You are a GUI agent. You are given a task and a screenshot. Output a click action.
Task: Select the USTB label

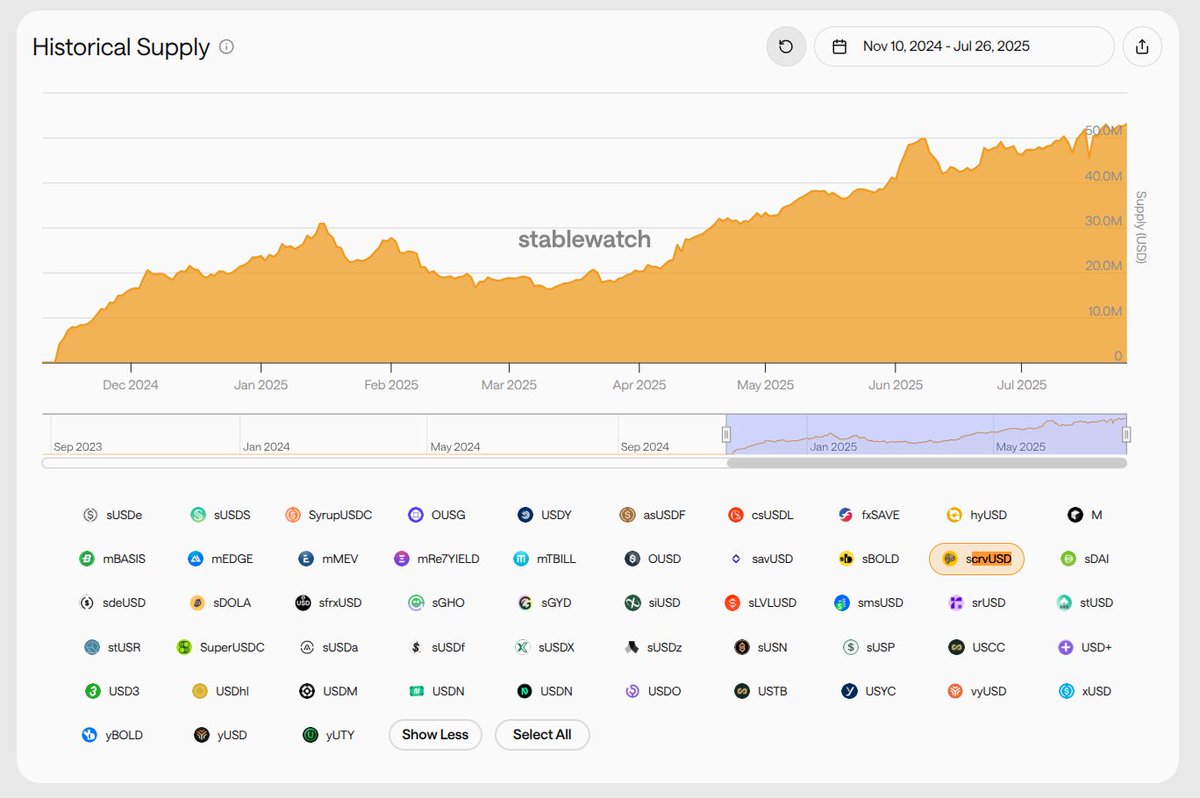772,691
